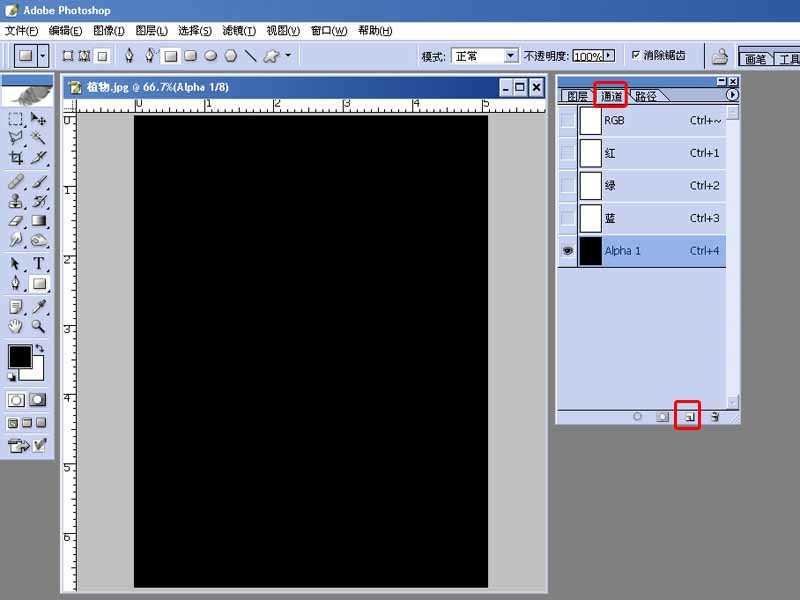The height and width of the screenshot is (600, 800).
Task: Show the RGB channel visibility
Action: 567,120
